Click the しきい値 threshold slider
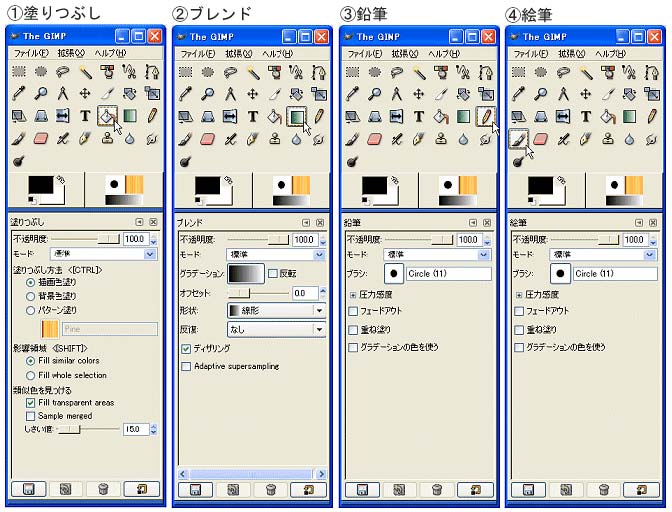672x512 pixels. (88, 429)
